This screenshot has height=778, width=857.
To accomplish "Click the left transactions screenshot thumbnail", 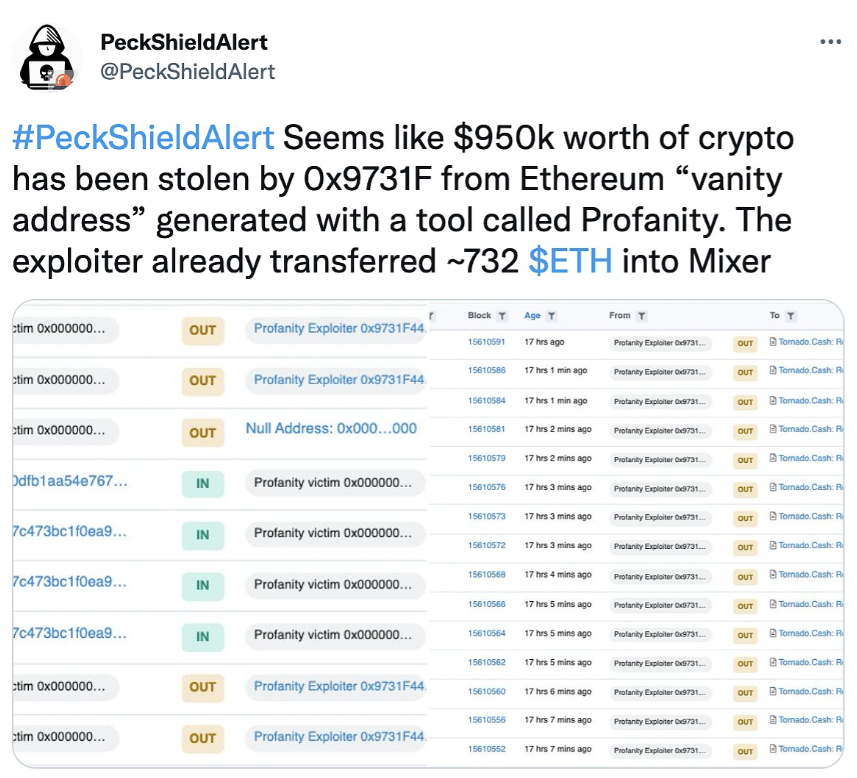I will pos(220,534).
